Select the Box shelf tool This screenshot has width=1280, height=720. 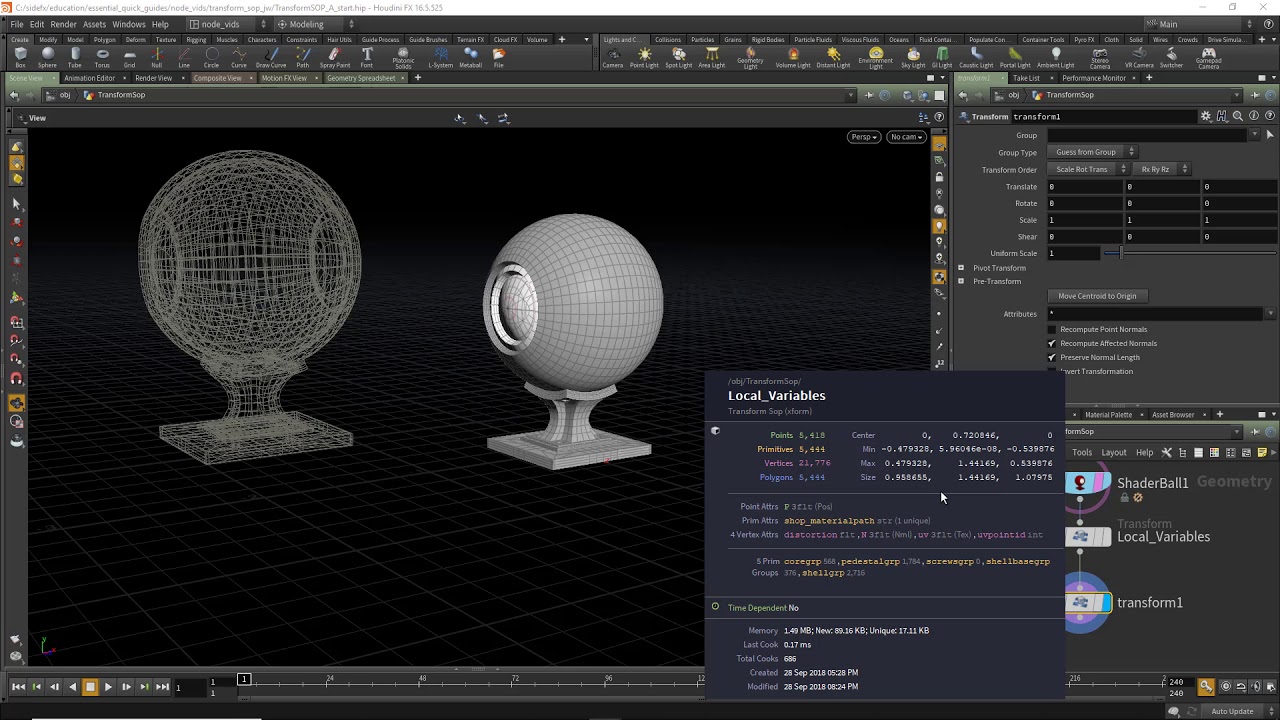(x=20, y=58)
